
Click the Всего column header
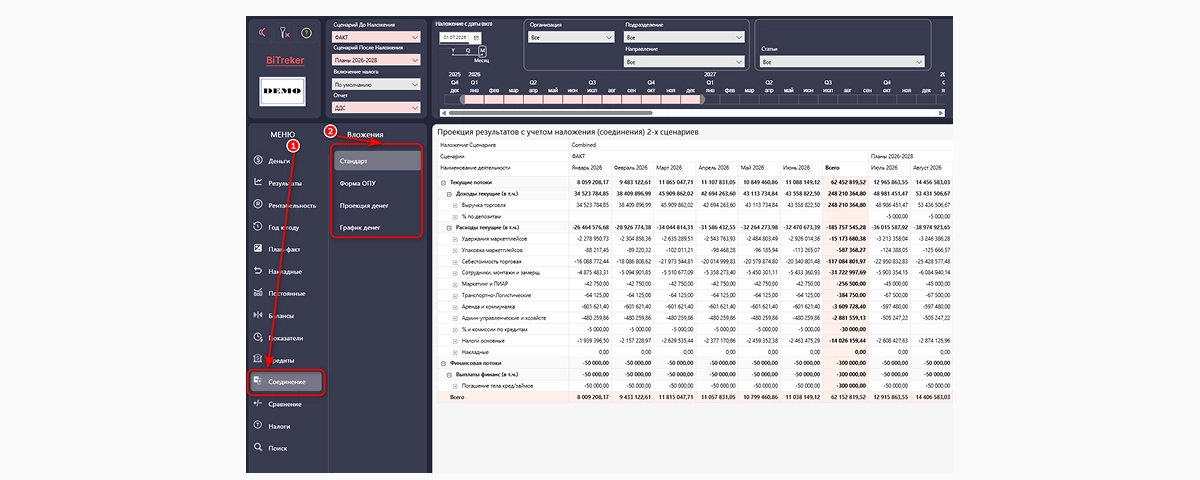(832, 168)
